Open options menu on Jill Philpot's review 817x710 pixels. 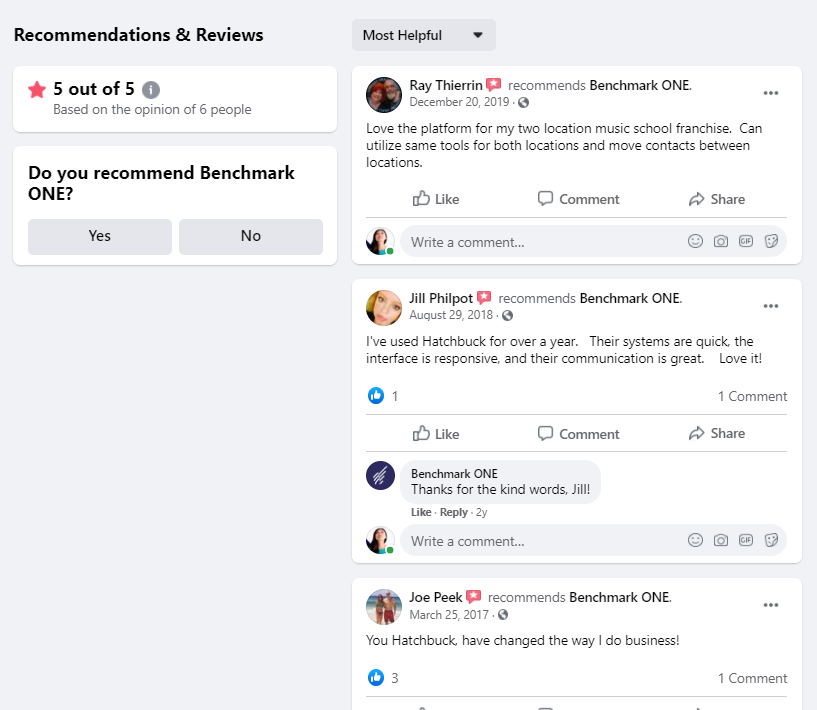pyautogui.click(x=770, y=306)
